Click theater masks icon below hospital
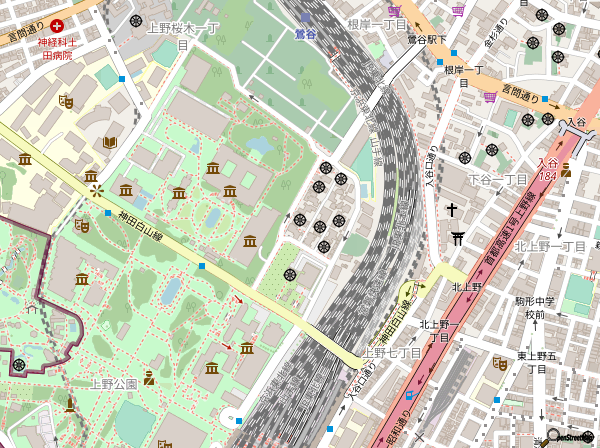 [x=67, y=100]
